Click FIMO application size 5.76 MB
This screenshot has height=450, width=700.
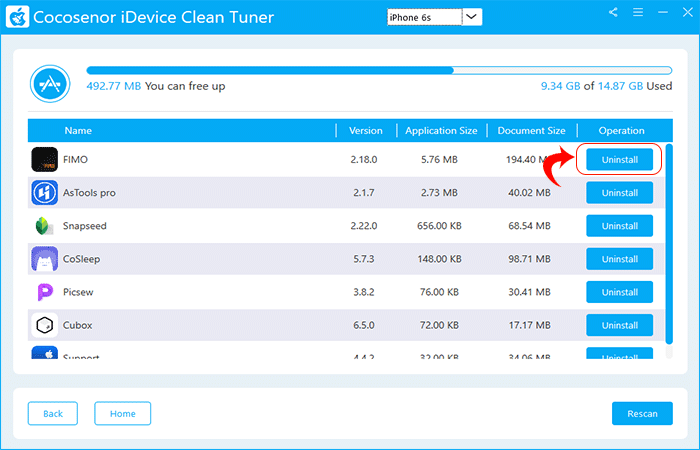coord(439,159)
